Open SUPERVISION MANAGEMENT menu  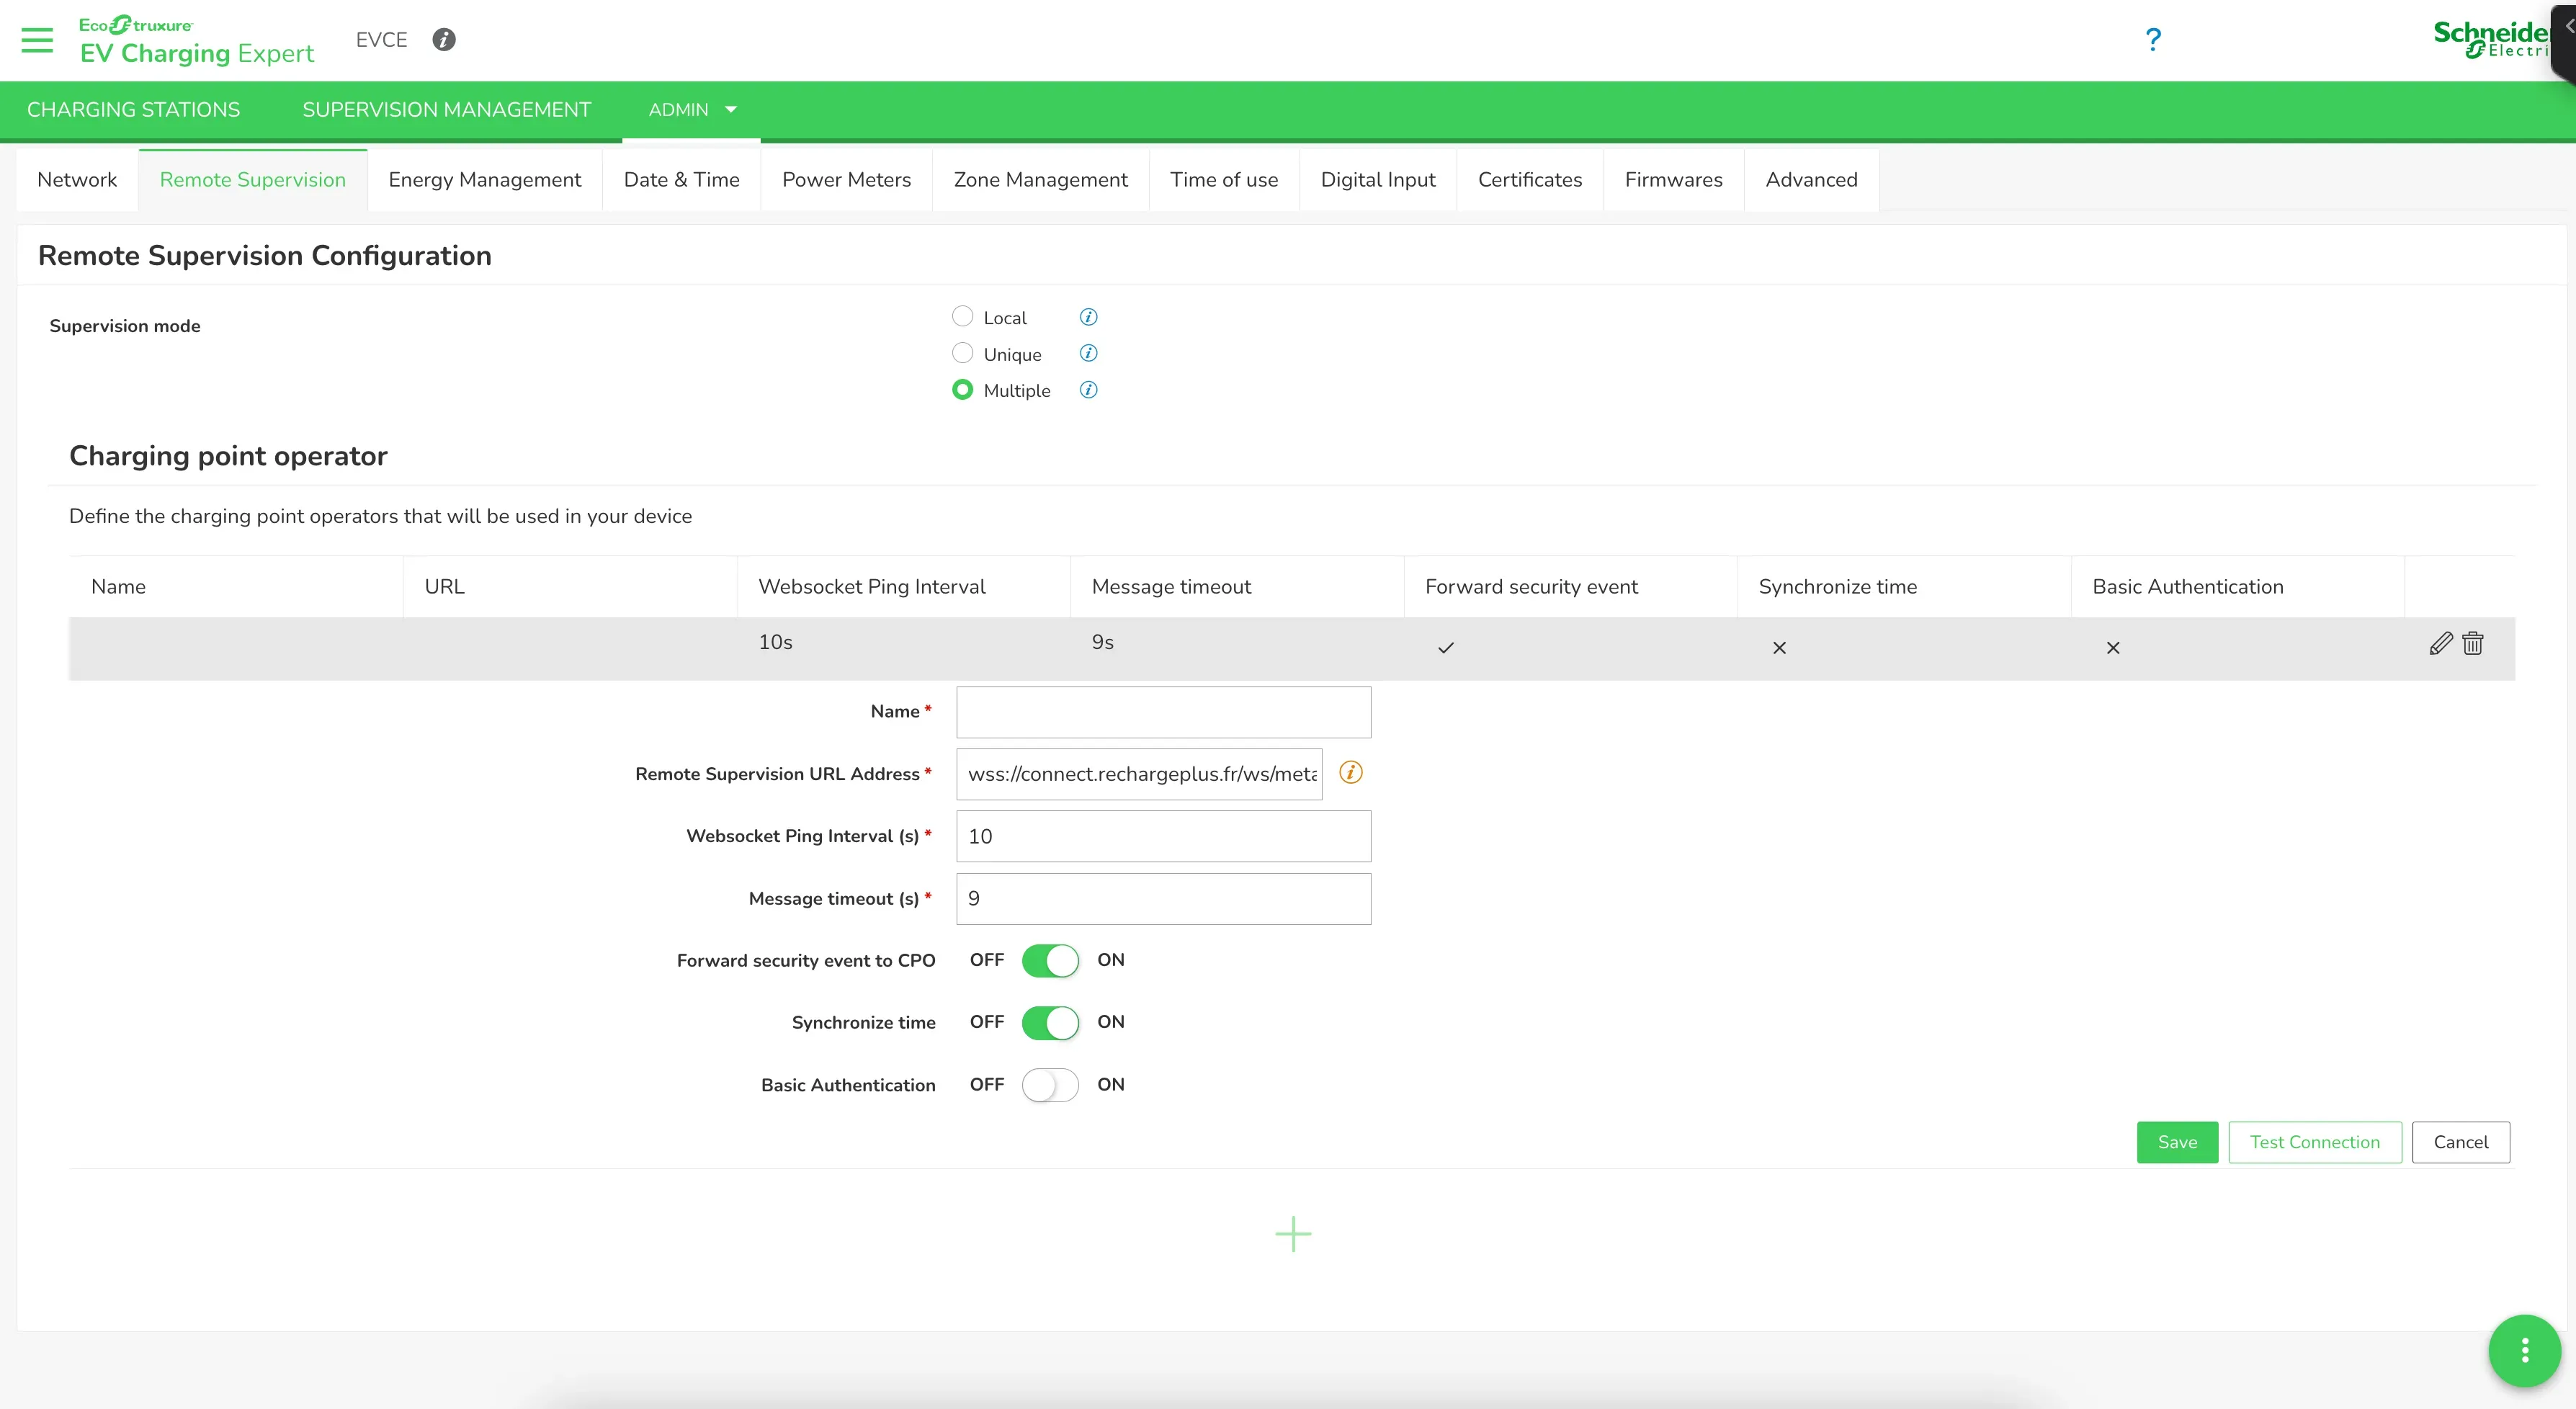(447, 110)
